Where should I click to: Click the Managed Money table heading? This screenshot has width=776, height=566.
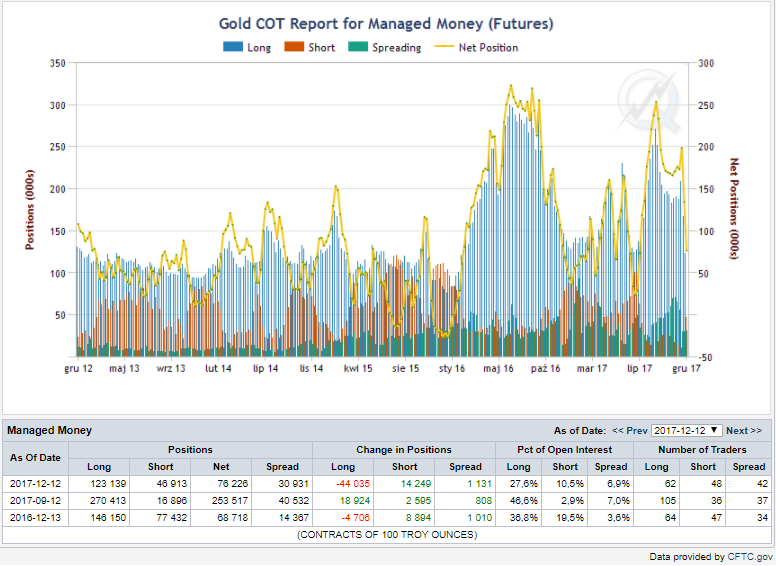point(49,430)
